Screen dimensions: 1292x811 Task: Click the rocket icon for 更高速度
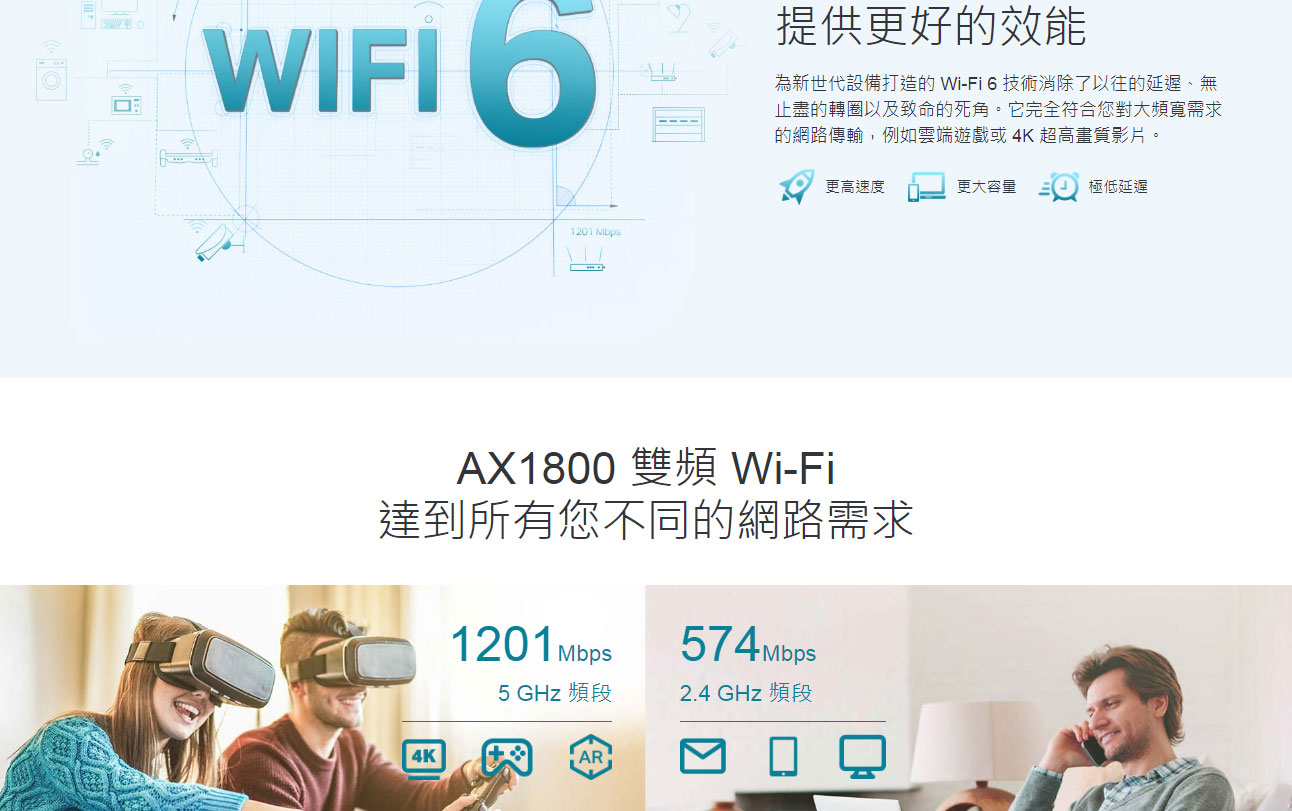point(797,186)
